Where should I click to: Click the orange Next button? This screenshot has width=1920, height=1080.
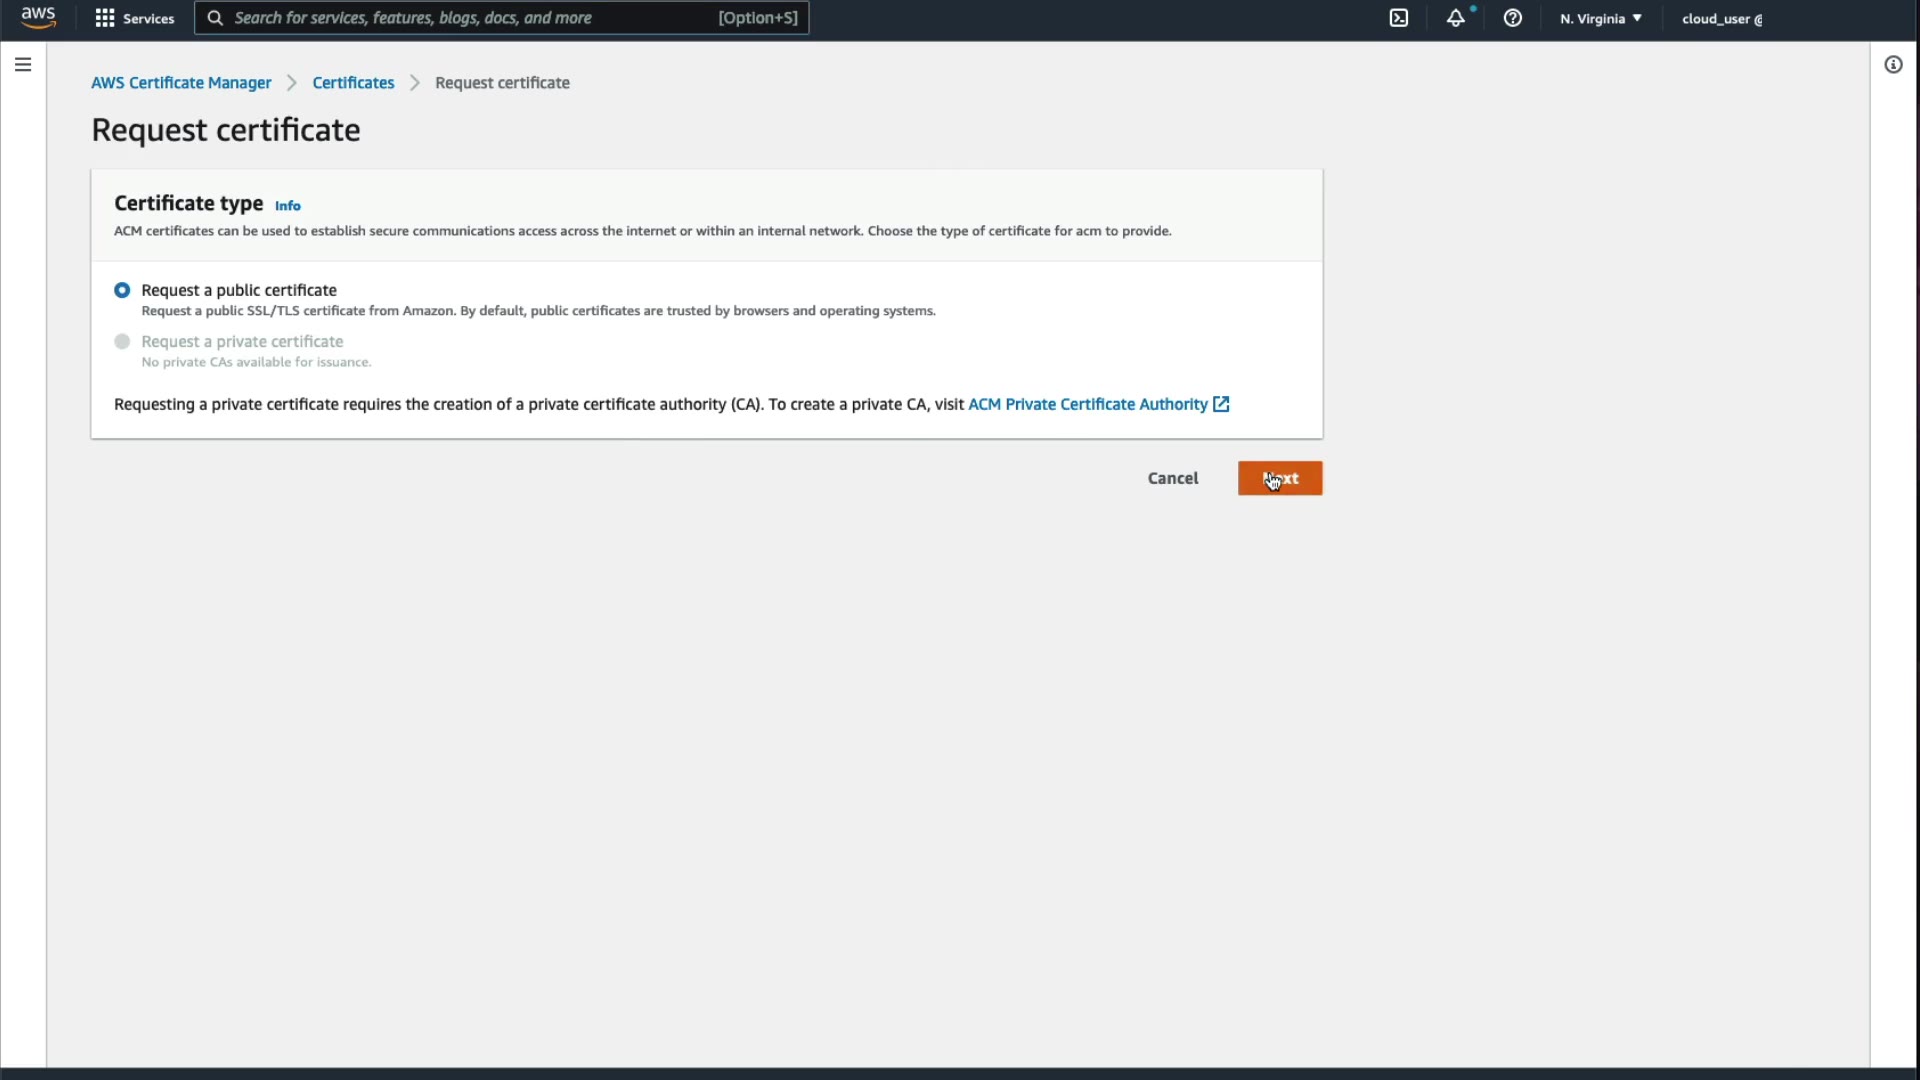[1279, 478]
